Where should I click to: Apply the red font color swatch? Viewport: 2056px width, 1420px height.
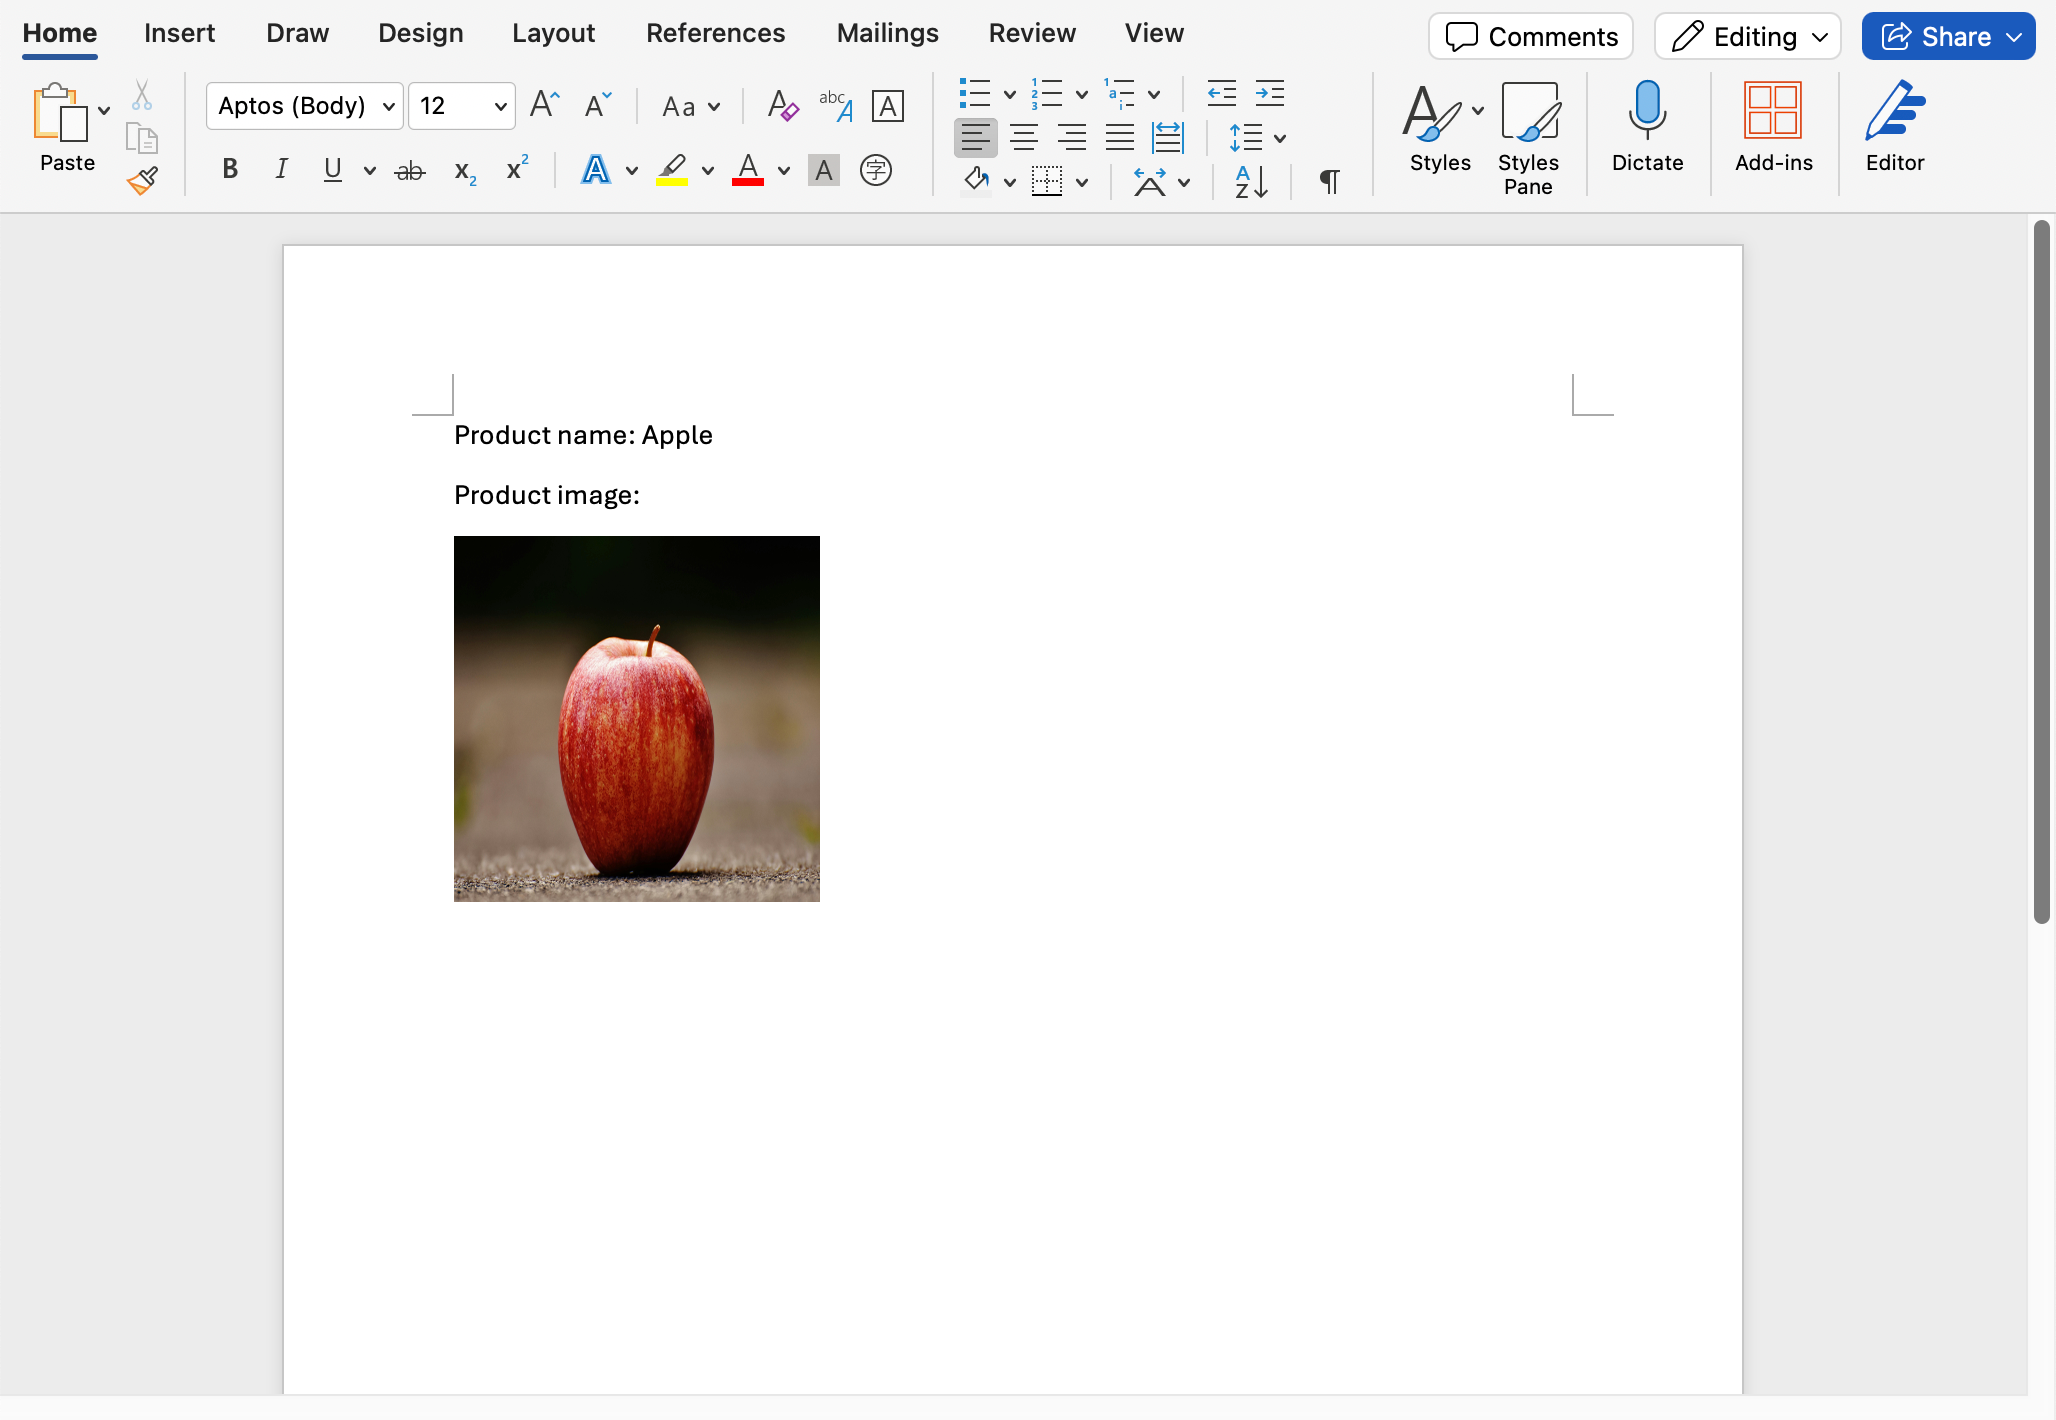[x=748, y=170]
